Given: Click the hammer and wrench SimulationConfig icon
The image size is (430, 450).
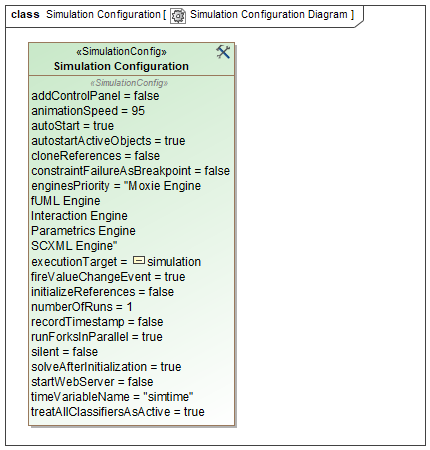Looking at the screenshot, I should tap(223, 52).
